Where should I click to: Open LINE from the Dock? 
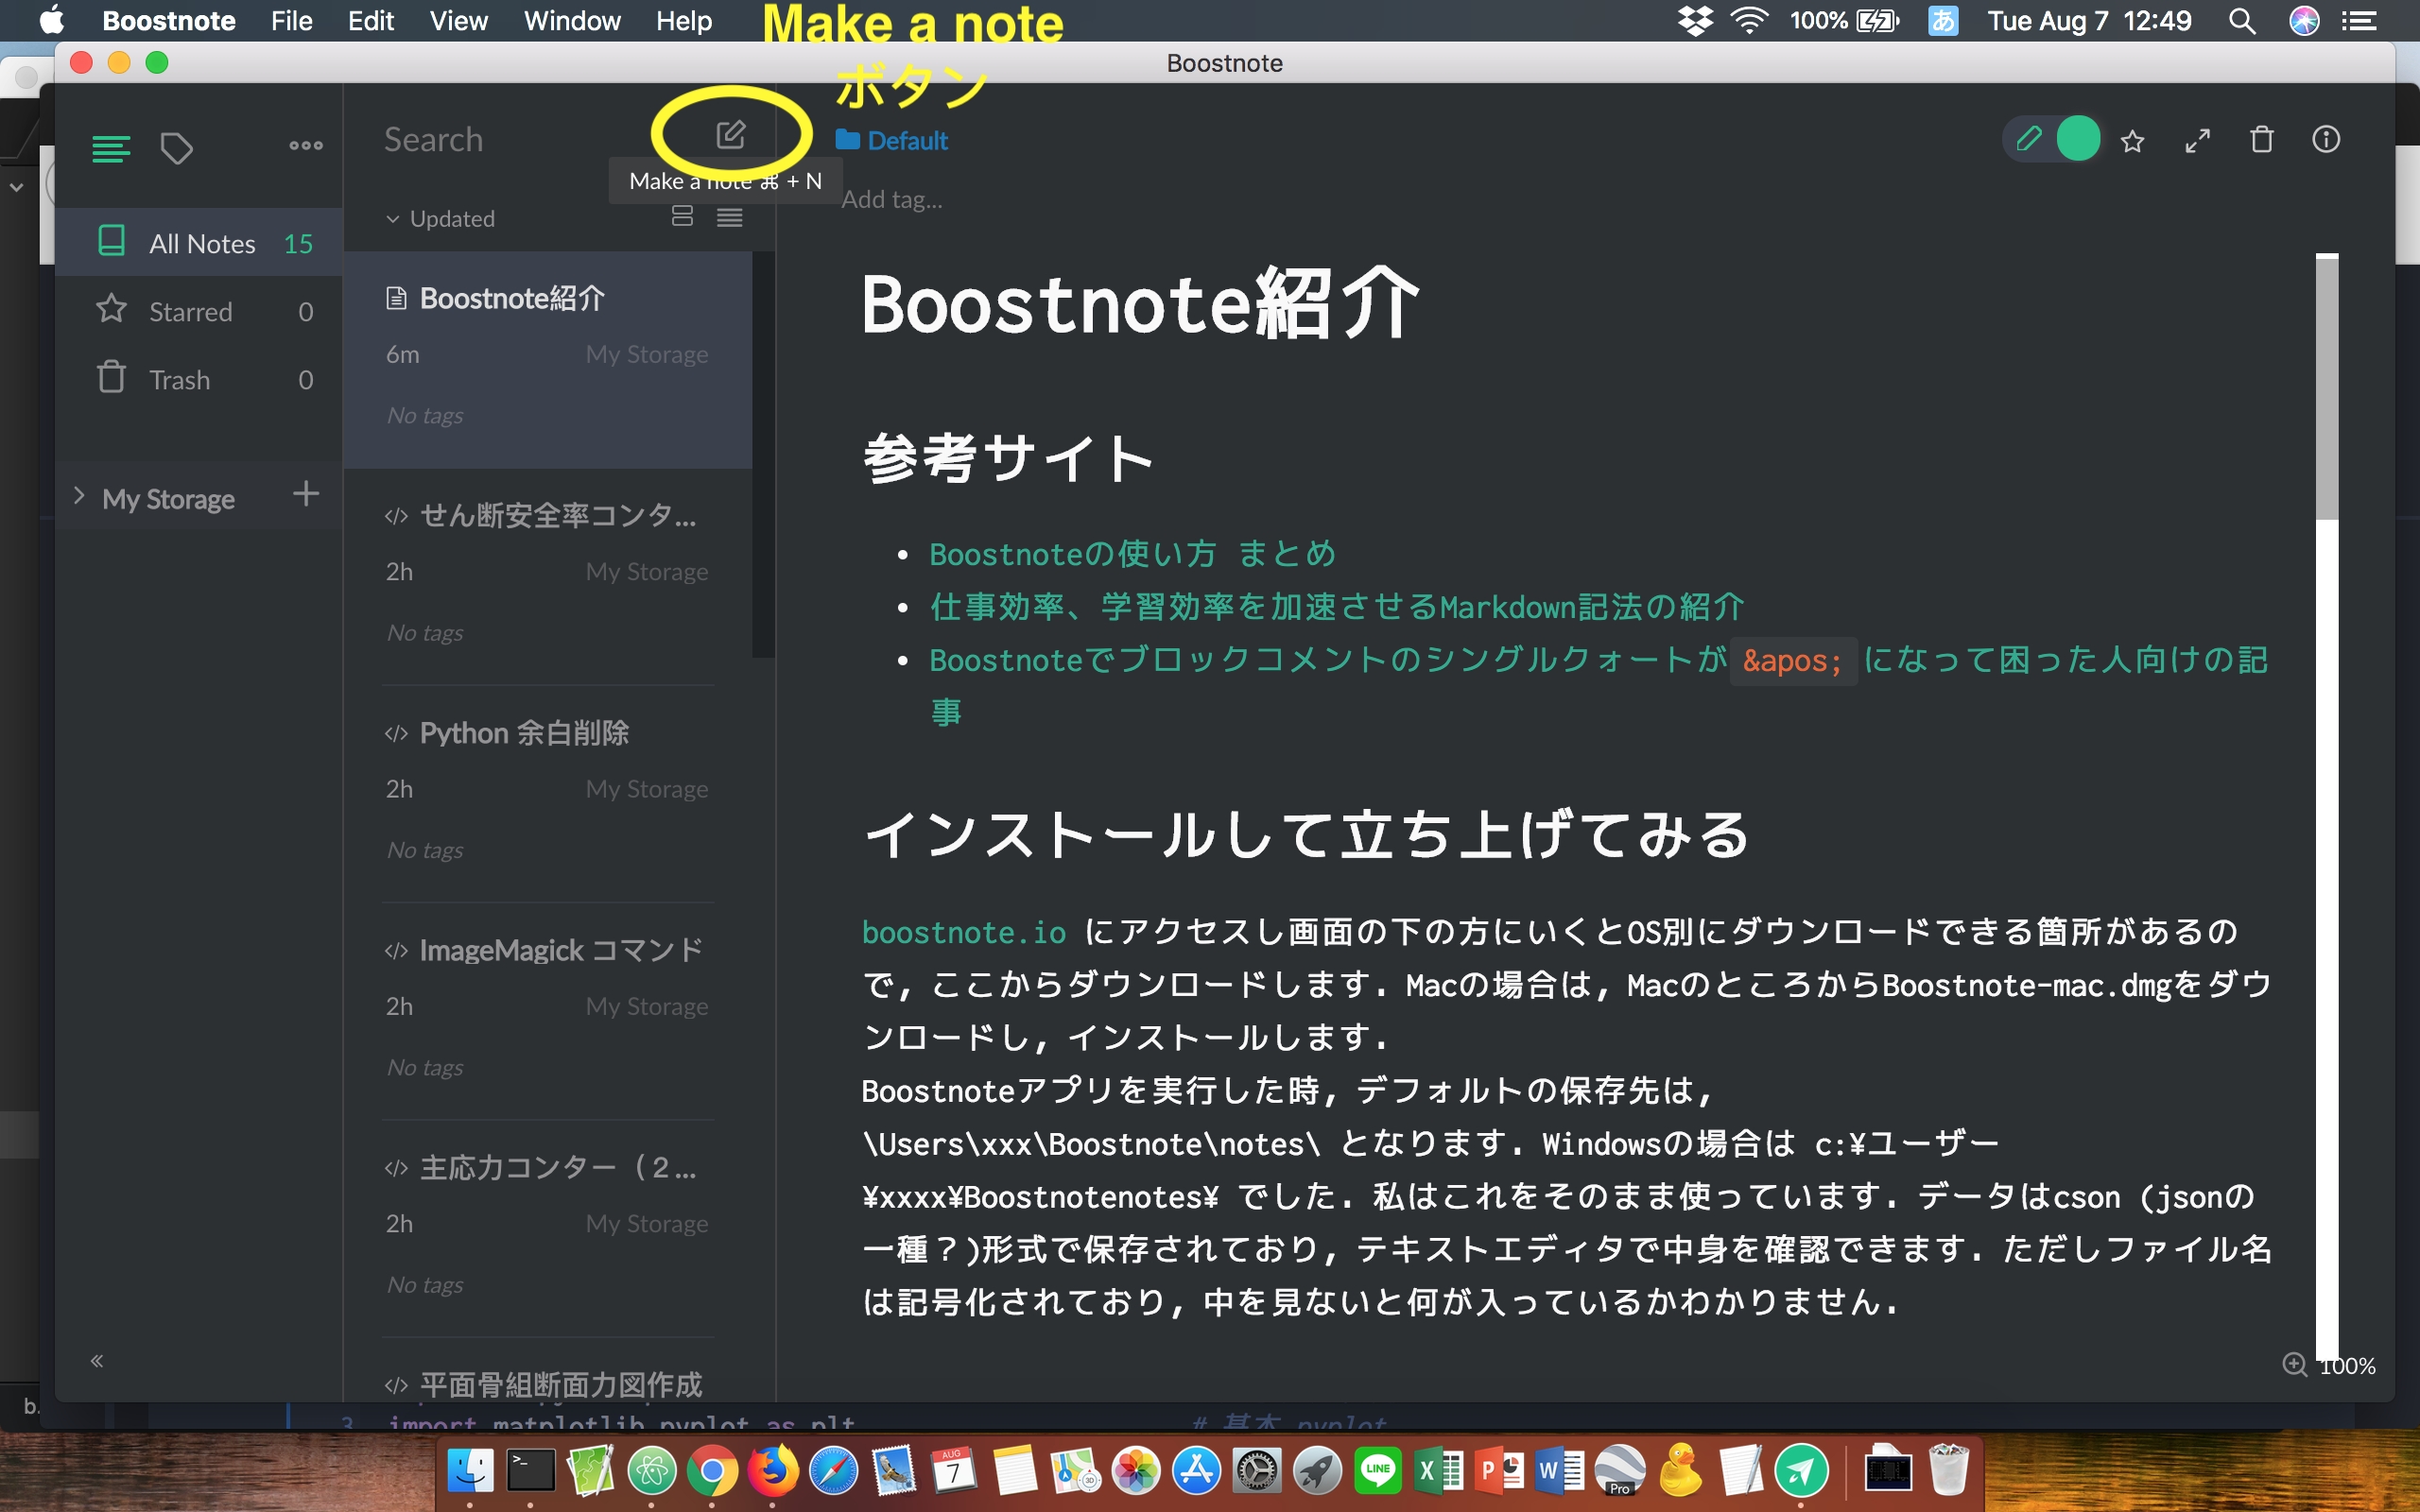pyautogui.click(x=1378, y=1470)
